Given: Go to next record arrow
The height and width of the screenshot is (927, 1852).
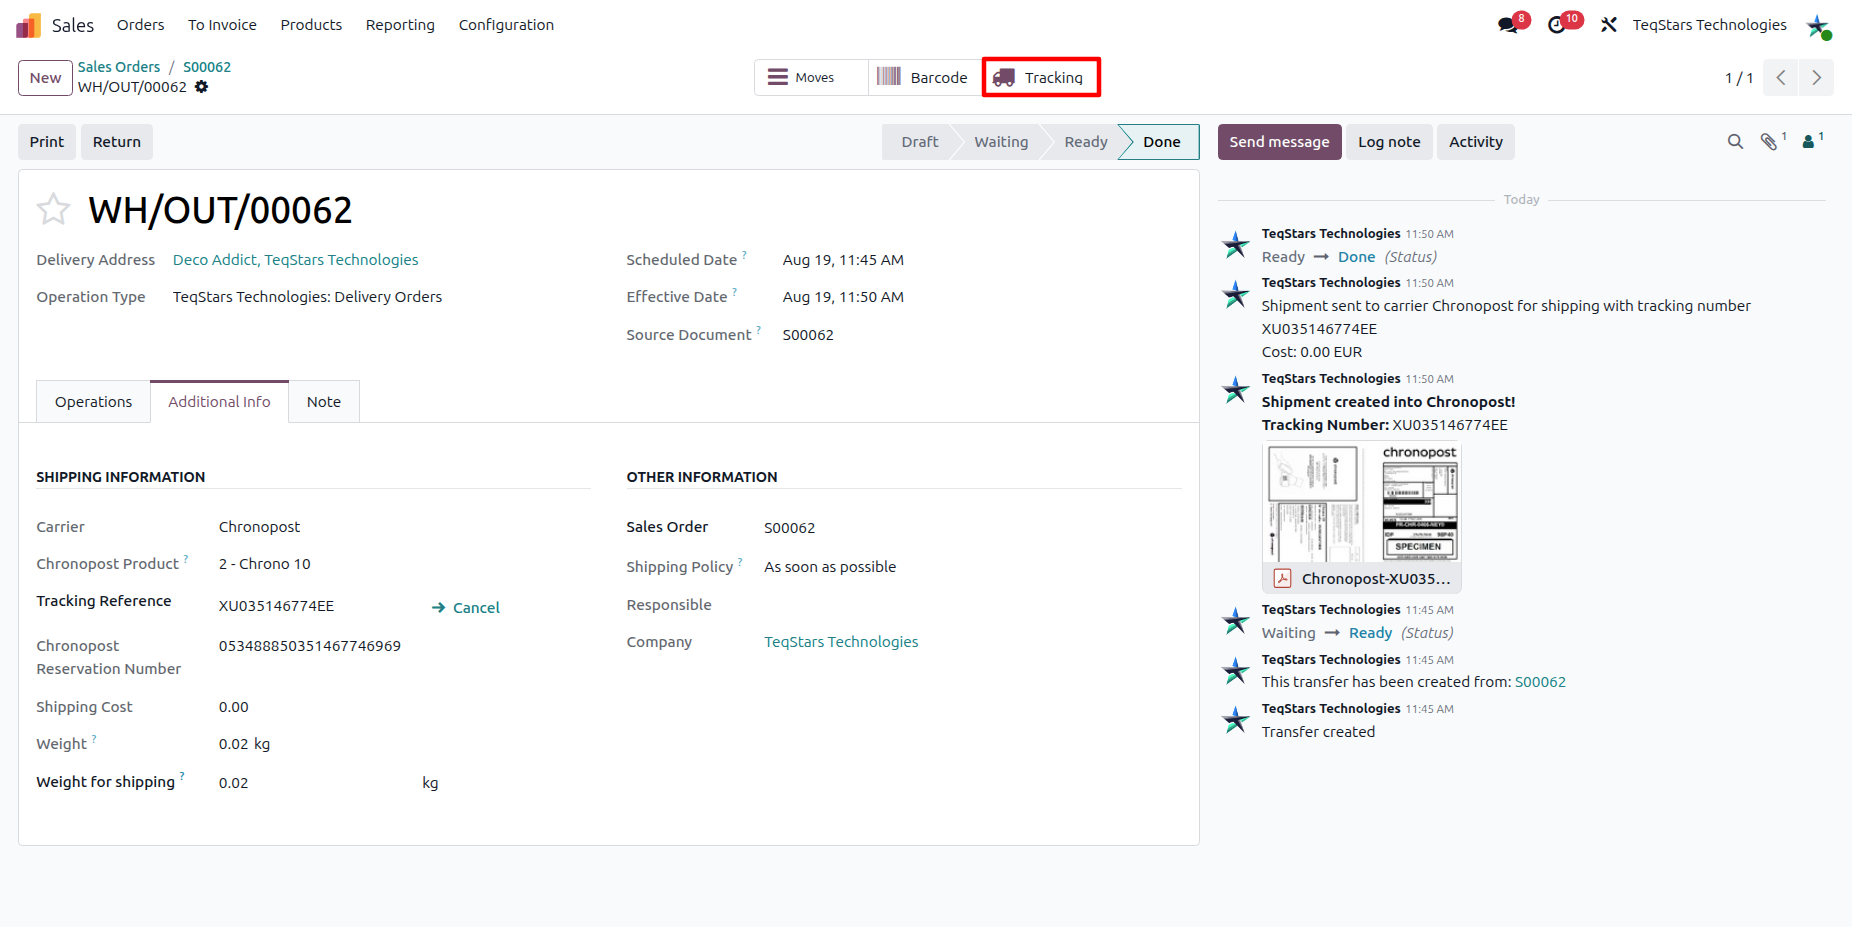Looking at the screenshot, I should pyautogui.click(x=1817, y=78).
